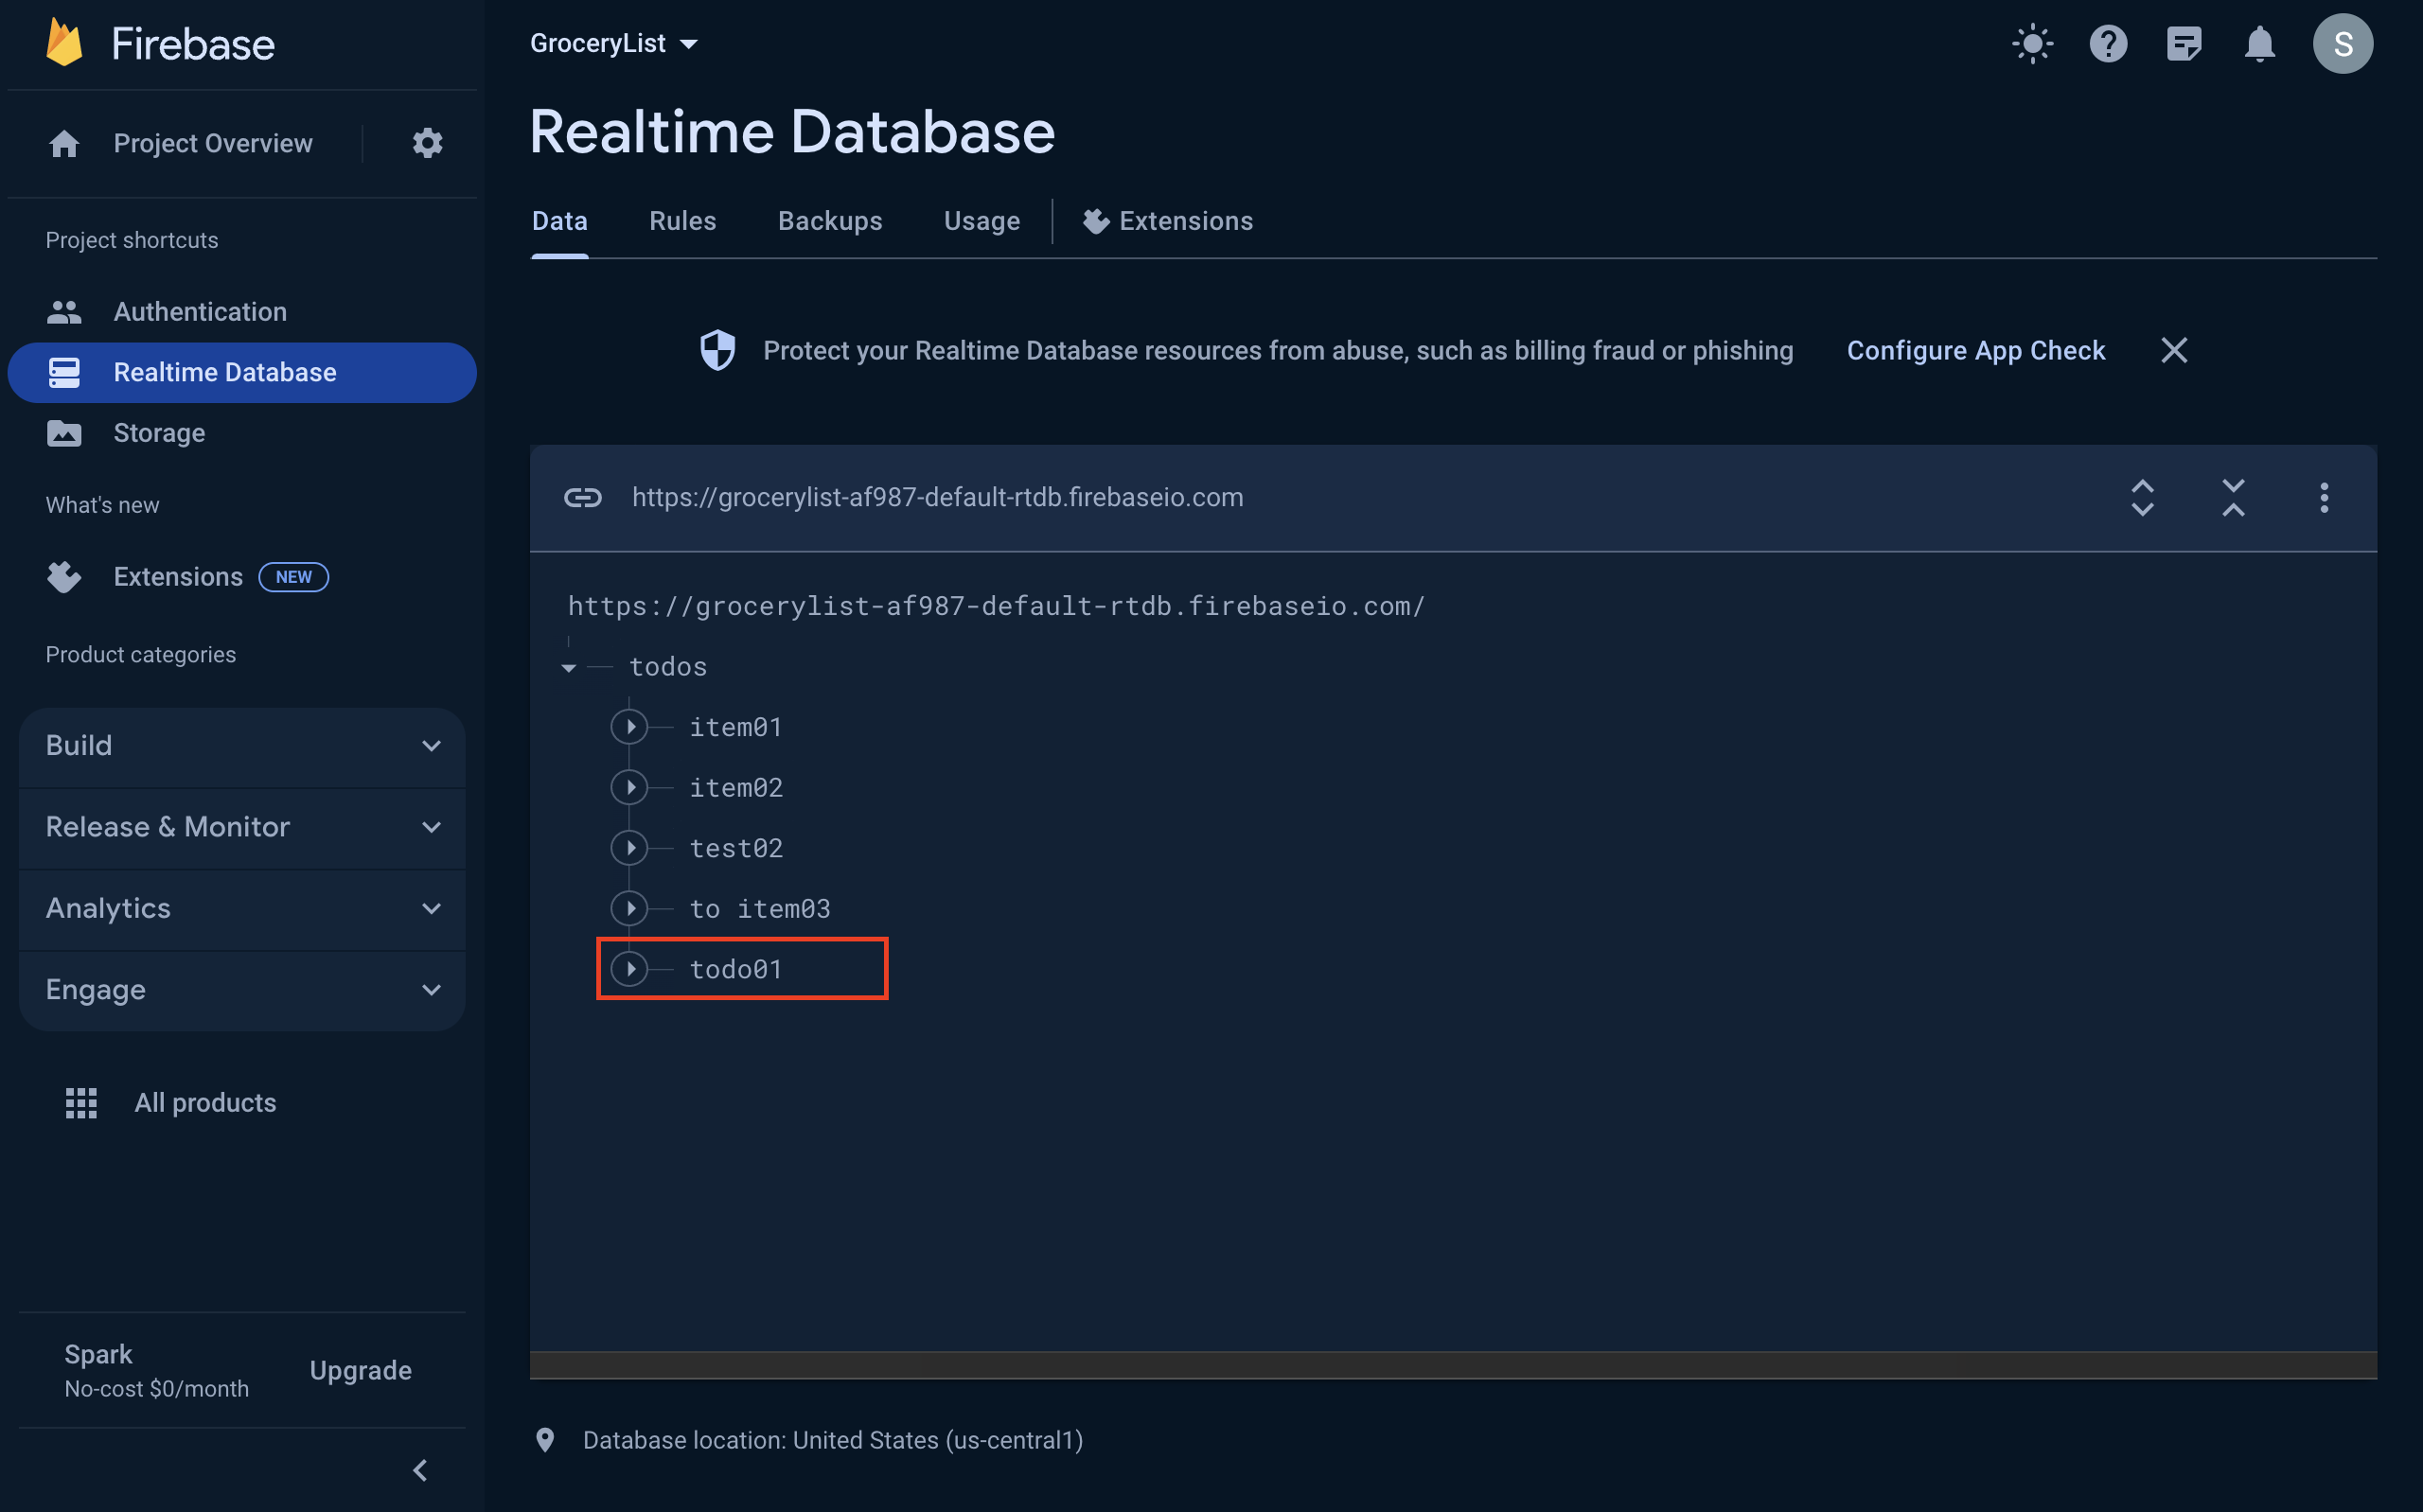Open All products link
The height and width of the screenshot is (1512, 2423).
(x=205, y=1103)
